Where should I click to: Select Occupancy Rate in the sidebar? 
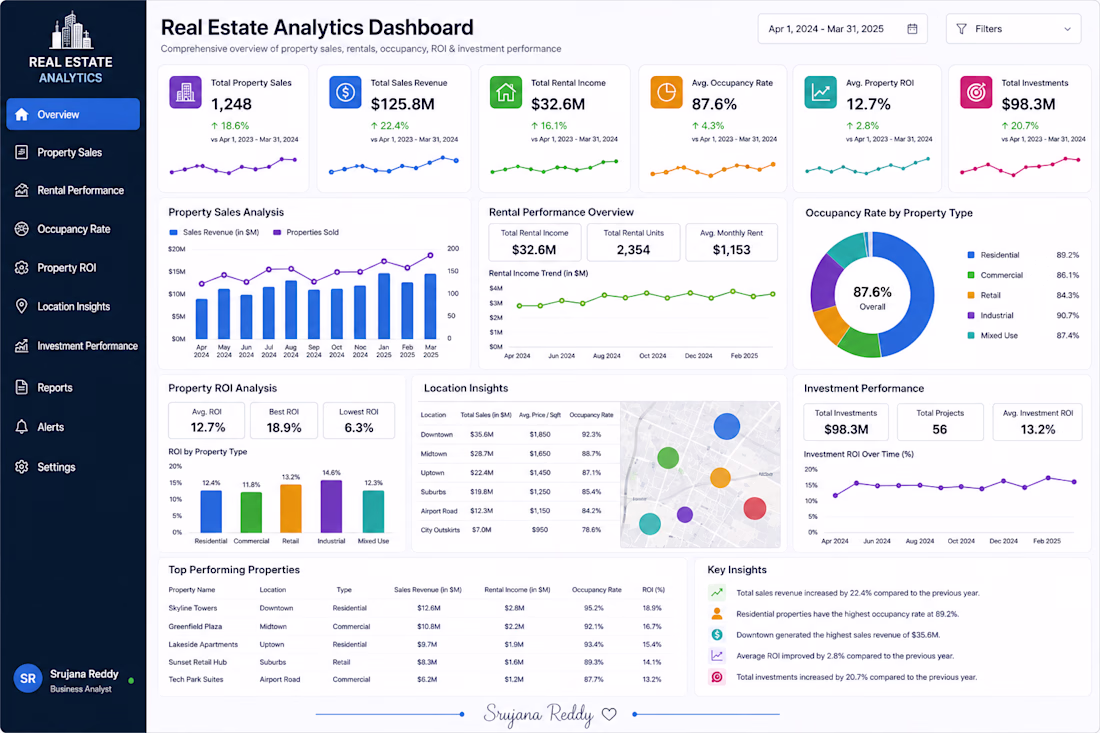tap(73, 229)
